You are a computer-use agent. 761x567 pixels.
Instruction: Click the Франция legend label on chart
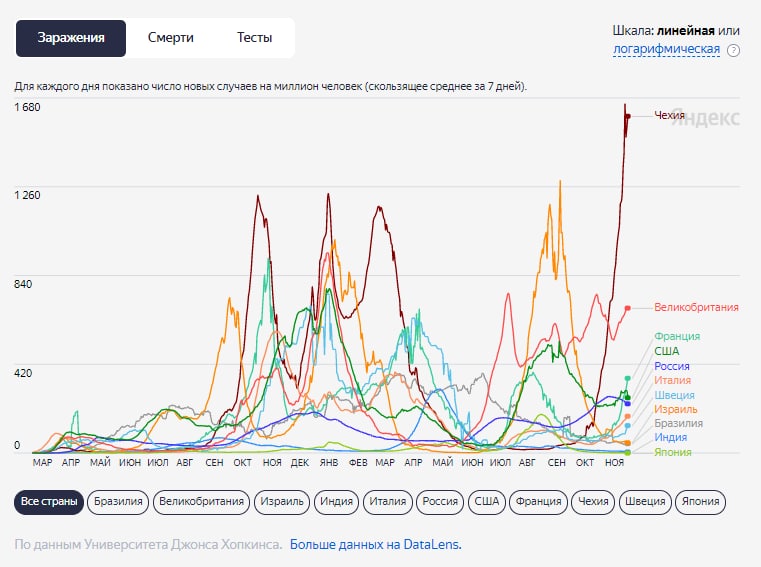click(x=677, y=336)
